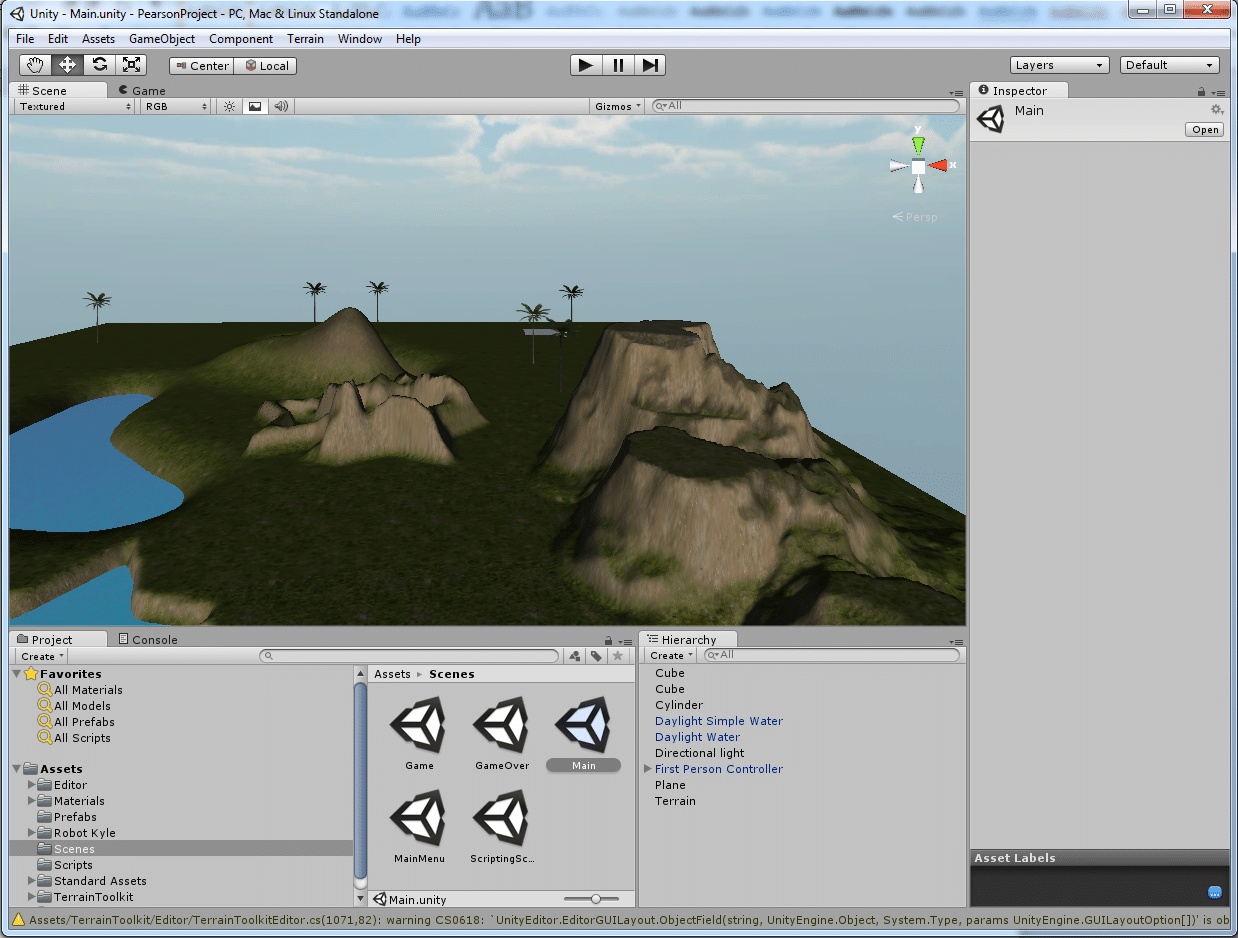Open the File menu

25,39
